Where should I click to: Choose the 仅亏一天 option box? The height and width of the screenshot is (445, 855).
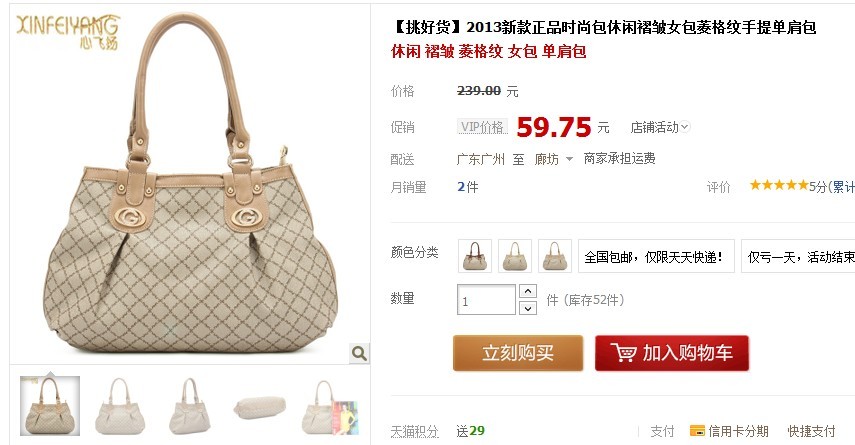(x=798, y=256)
